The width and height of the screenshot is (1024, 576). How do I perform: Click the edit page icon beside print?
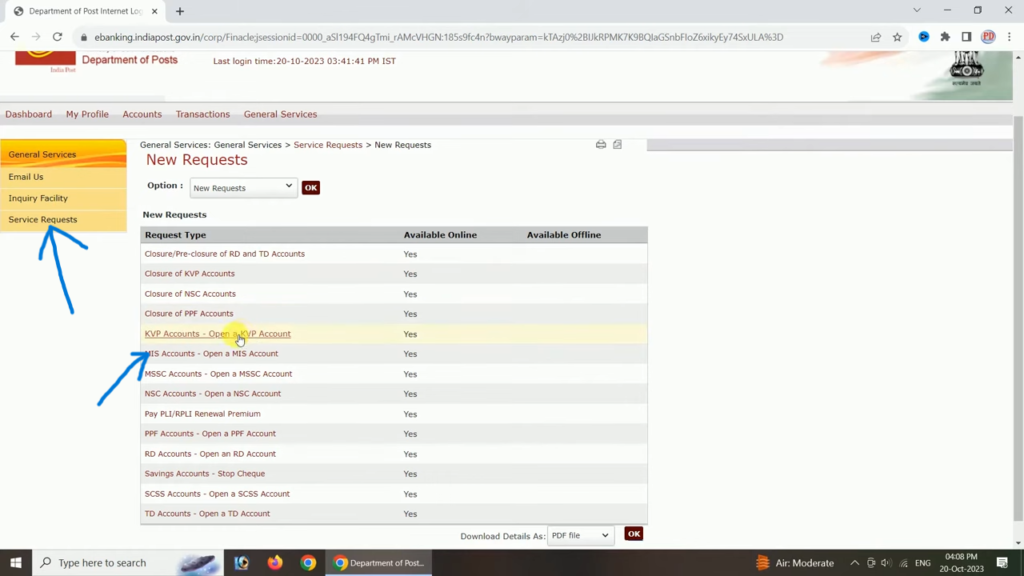pyautogui.click(x=617, y=144)
